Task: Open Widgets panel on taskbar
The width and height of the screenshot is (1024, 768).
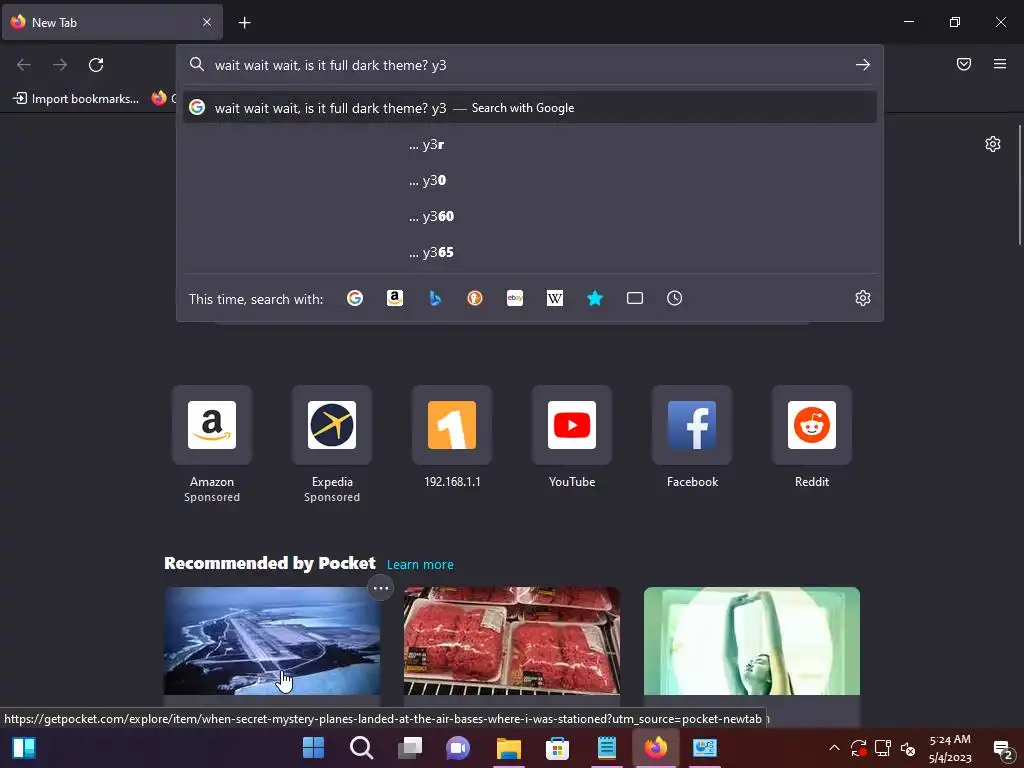Action: [24, 748]
